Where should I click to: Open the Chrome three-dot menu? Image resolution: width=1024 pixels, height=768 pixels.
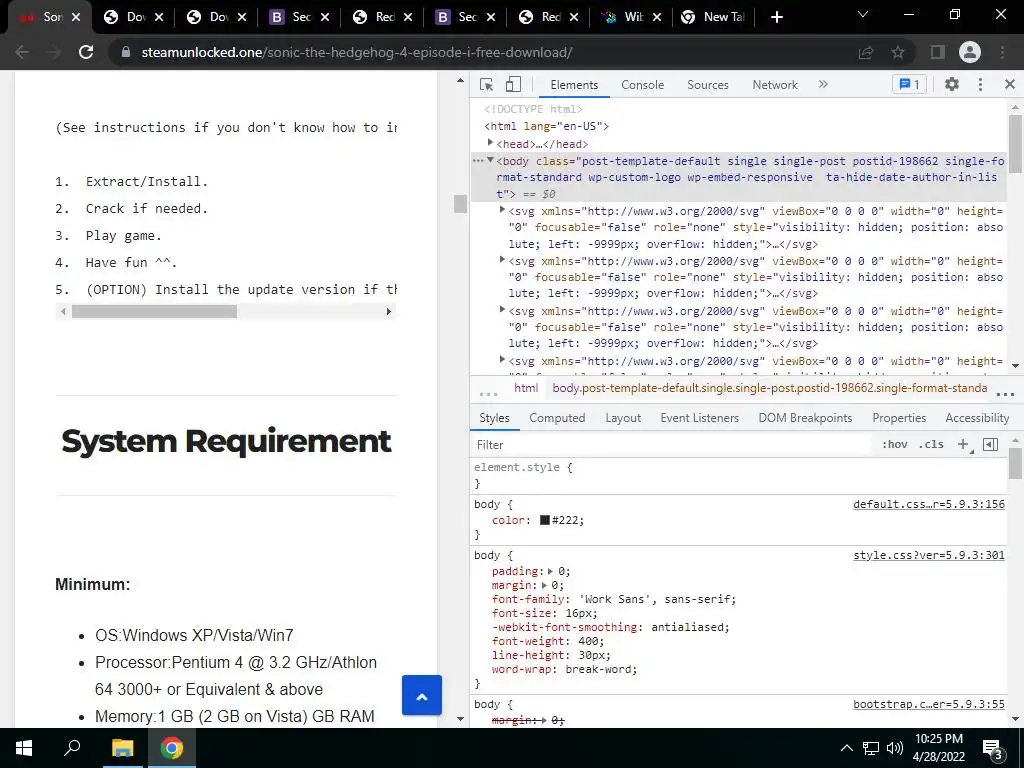pos(1002,52)
